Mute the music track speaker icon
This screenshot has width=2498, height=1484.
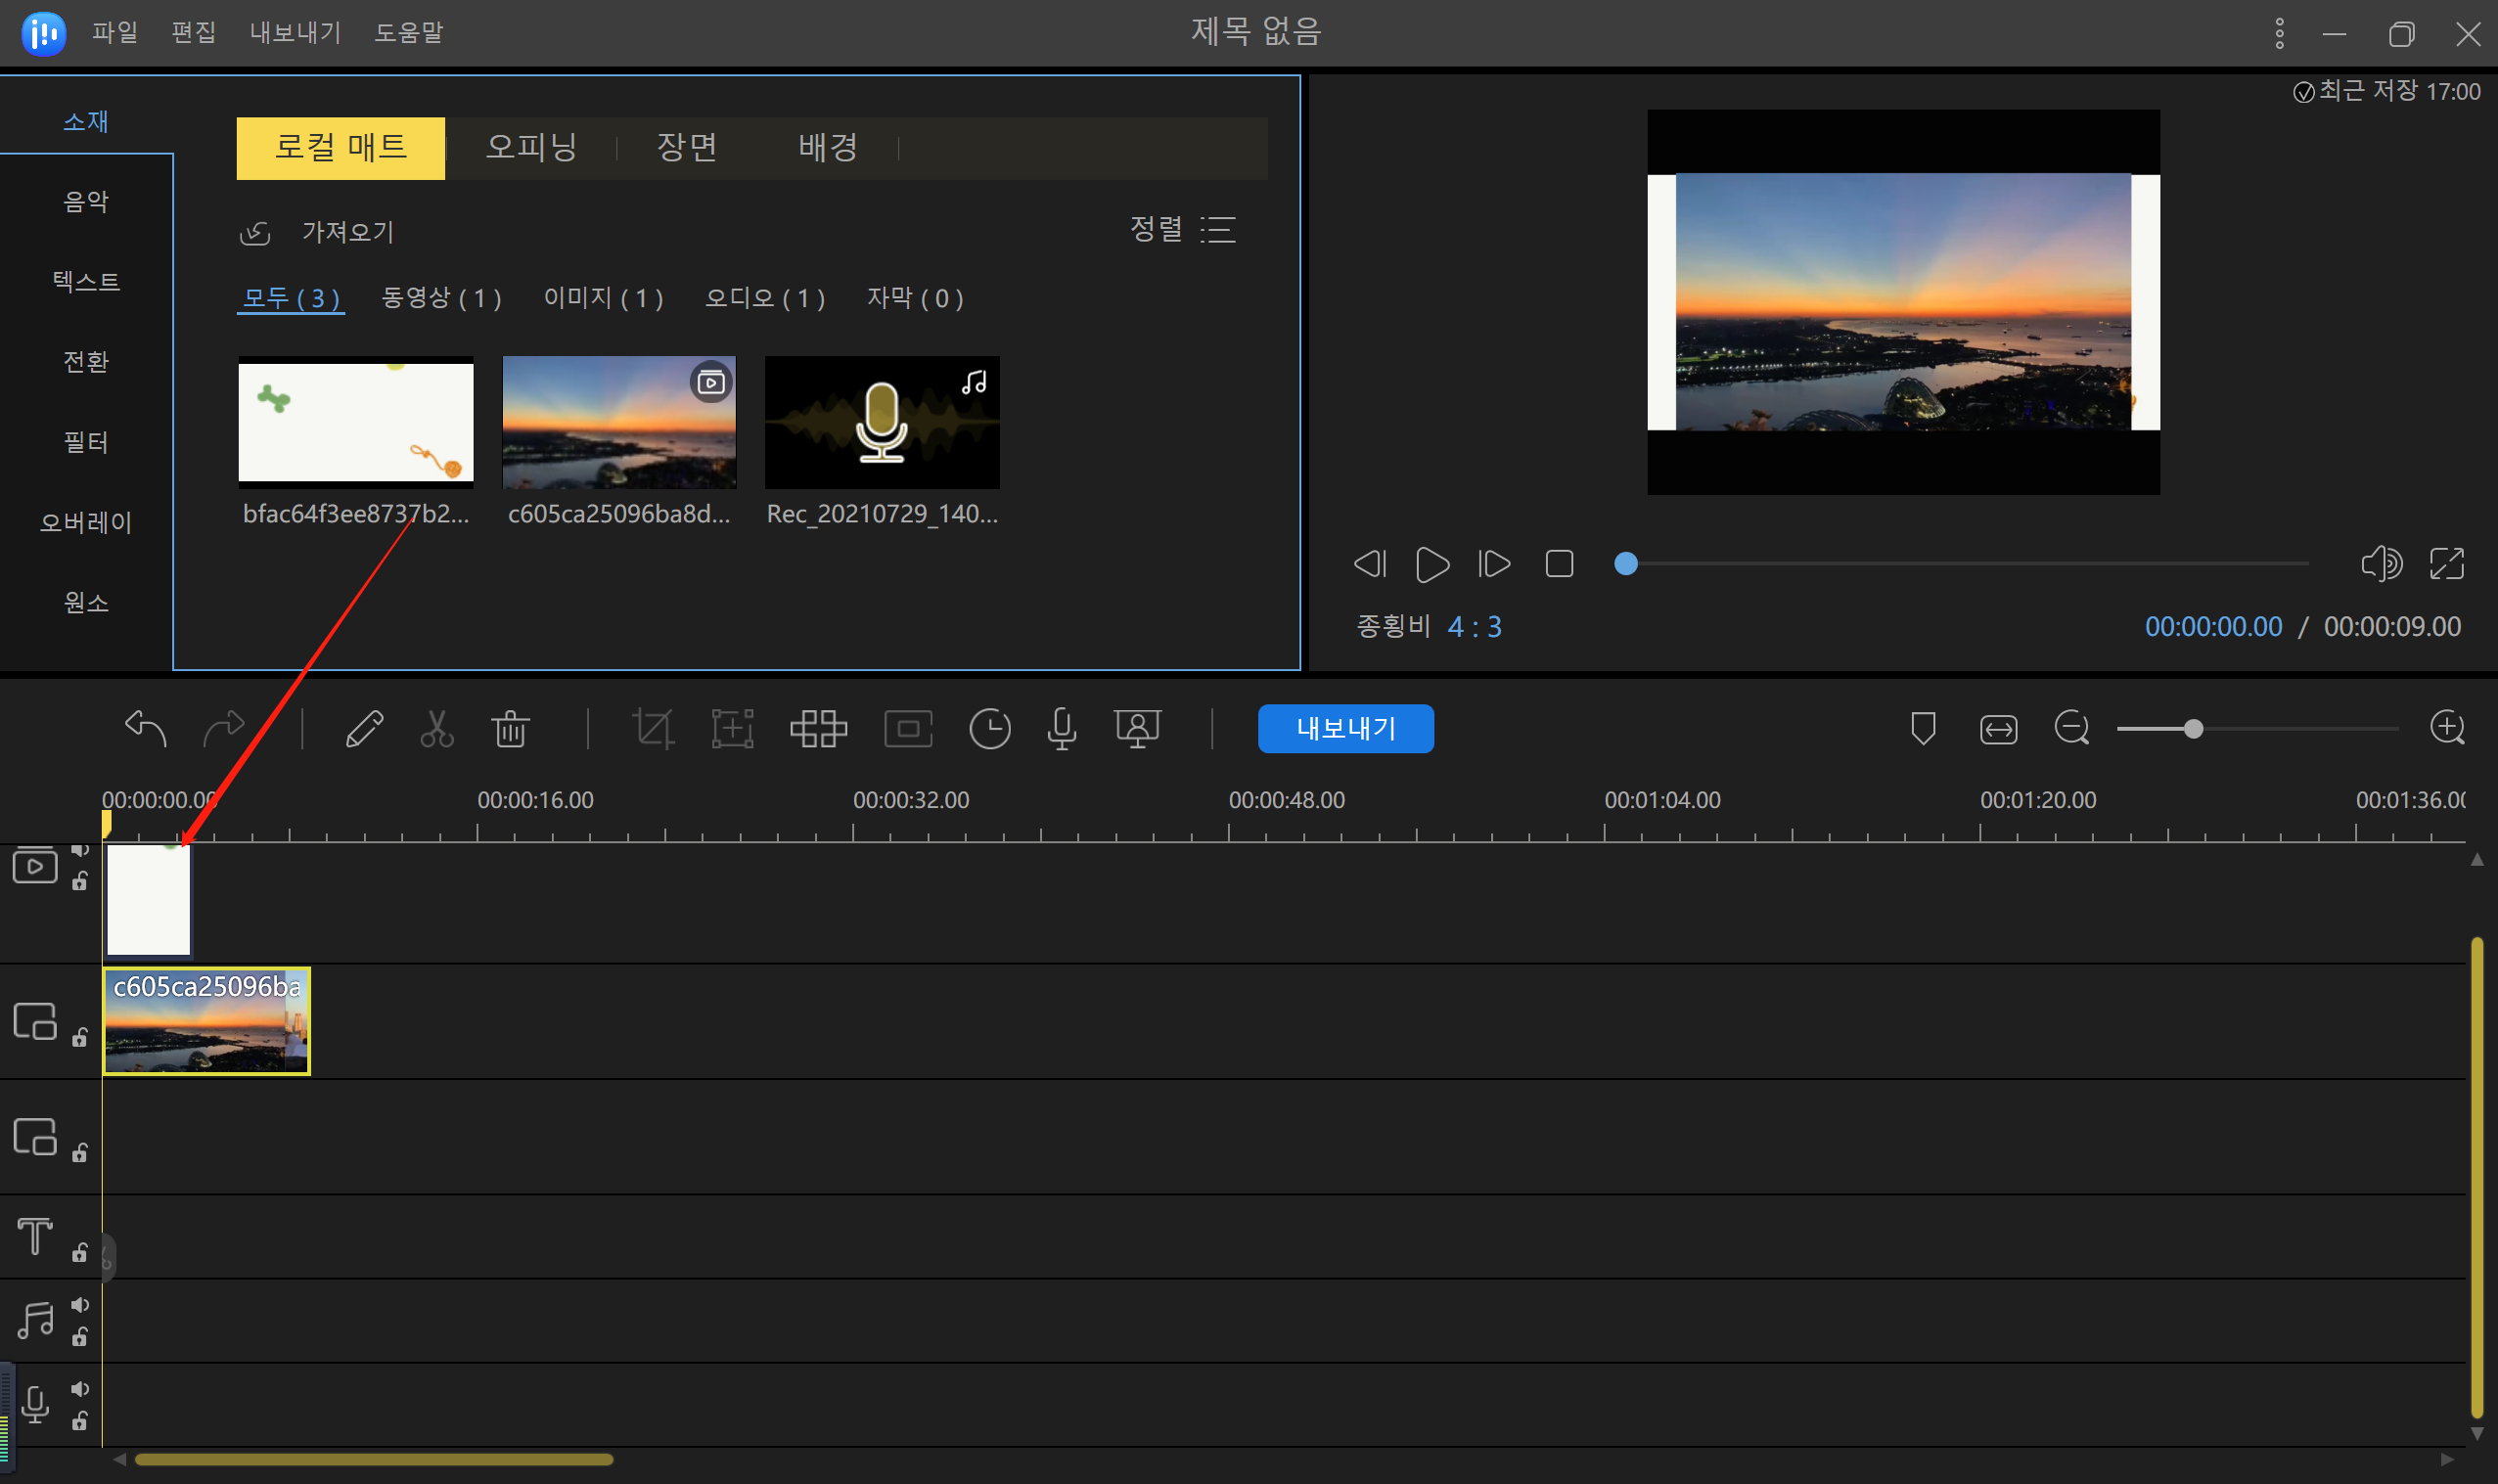coord(80,1305)
